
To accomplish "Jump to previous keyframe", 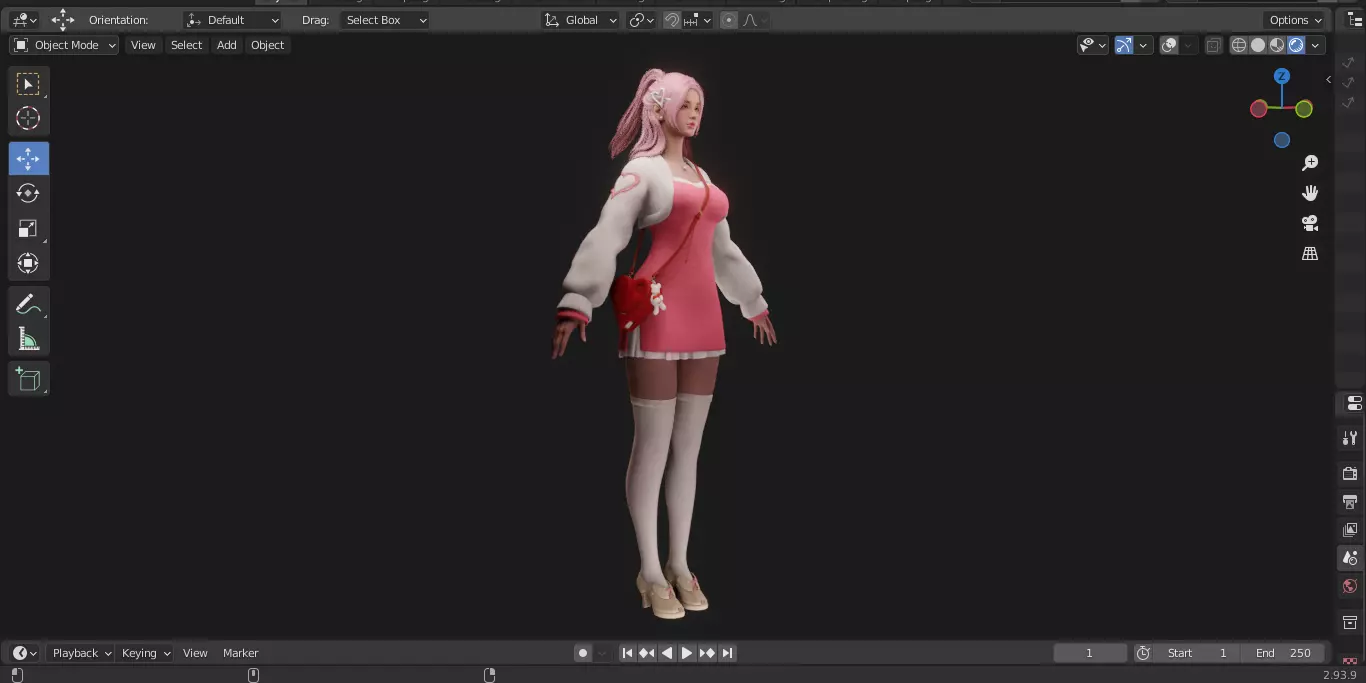I will [647, 653].
